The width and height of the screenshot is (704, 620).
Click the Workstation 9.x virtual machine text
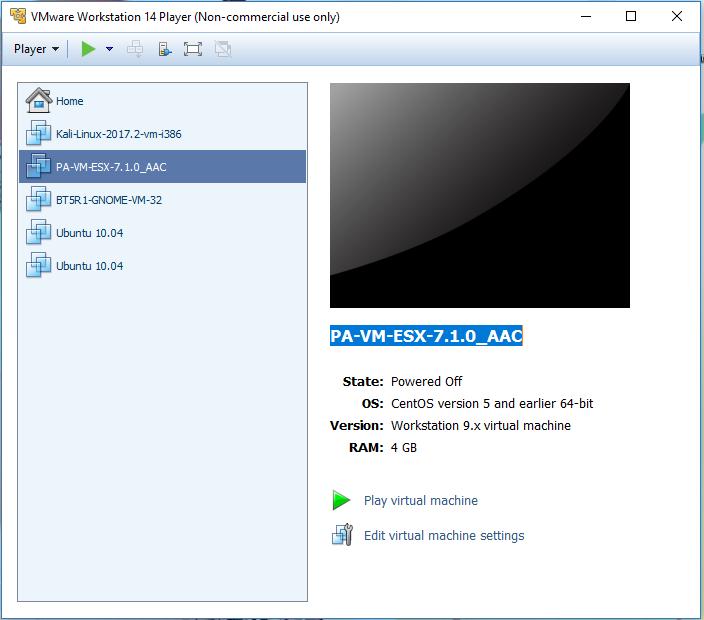[x=480, y=425]
